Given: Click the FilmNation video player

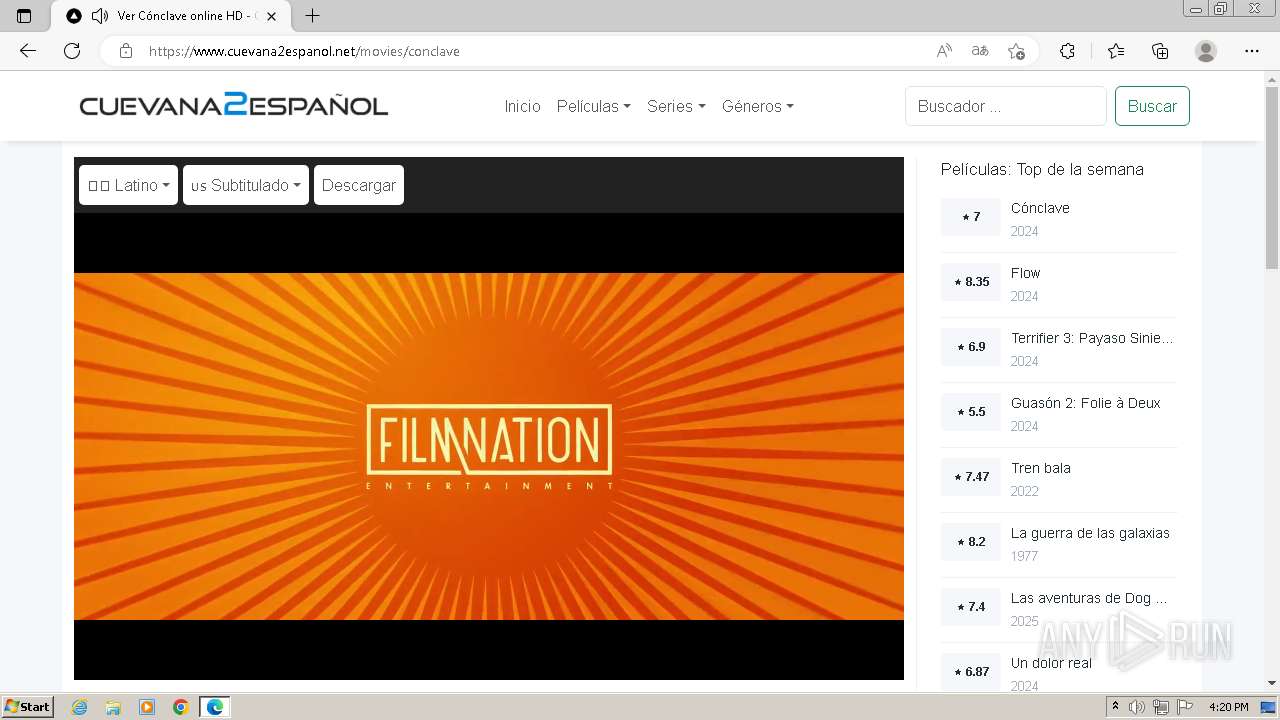Looking at the screenshot, I should coord(489,446).
